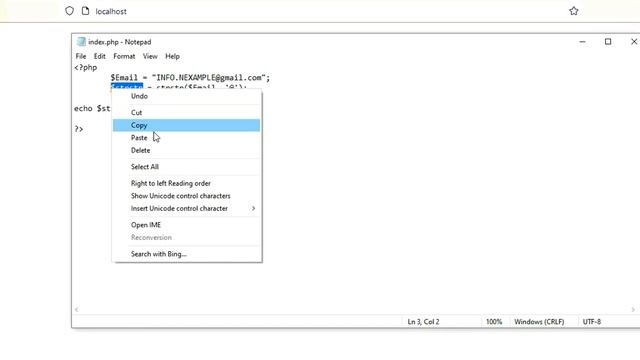This screenshot has height=360, width=640.
Task: Close the Notepad window
Action: (634, 42)
